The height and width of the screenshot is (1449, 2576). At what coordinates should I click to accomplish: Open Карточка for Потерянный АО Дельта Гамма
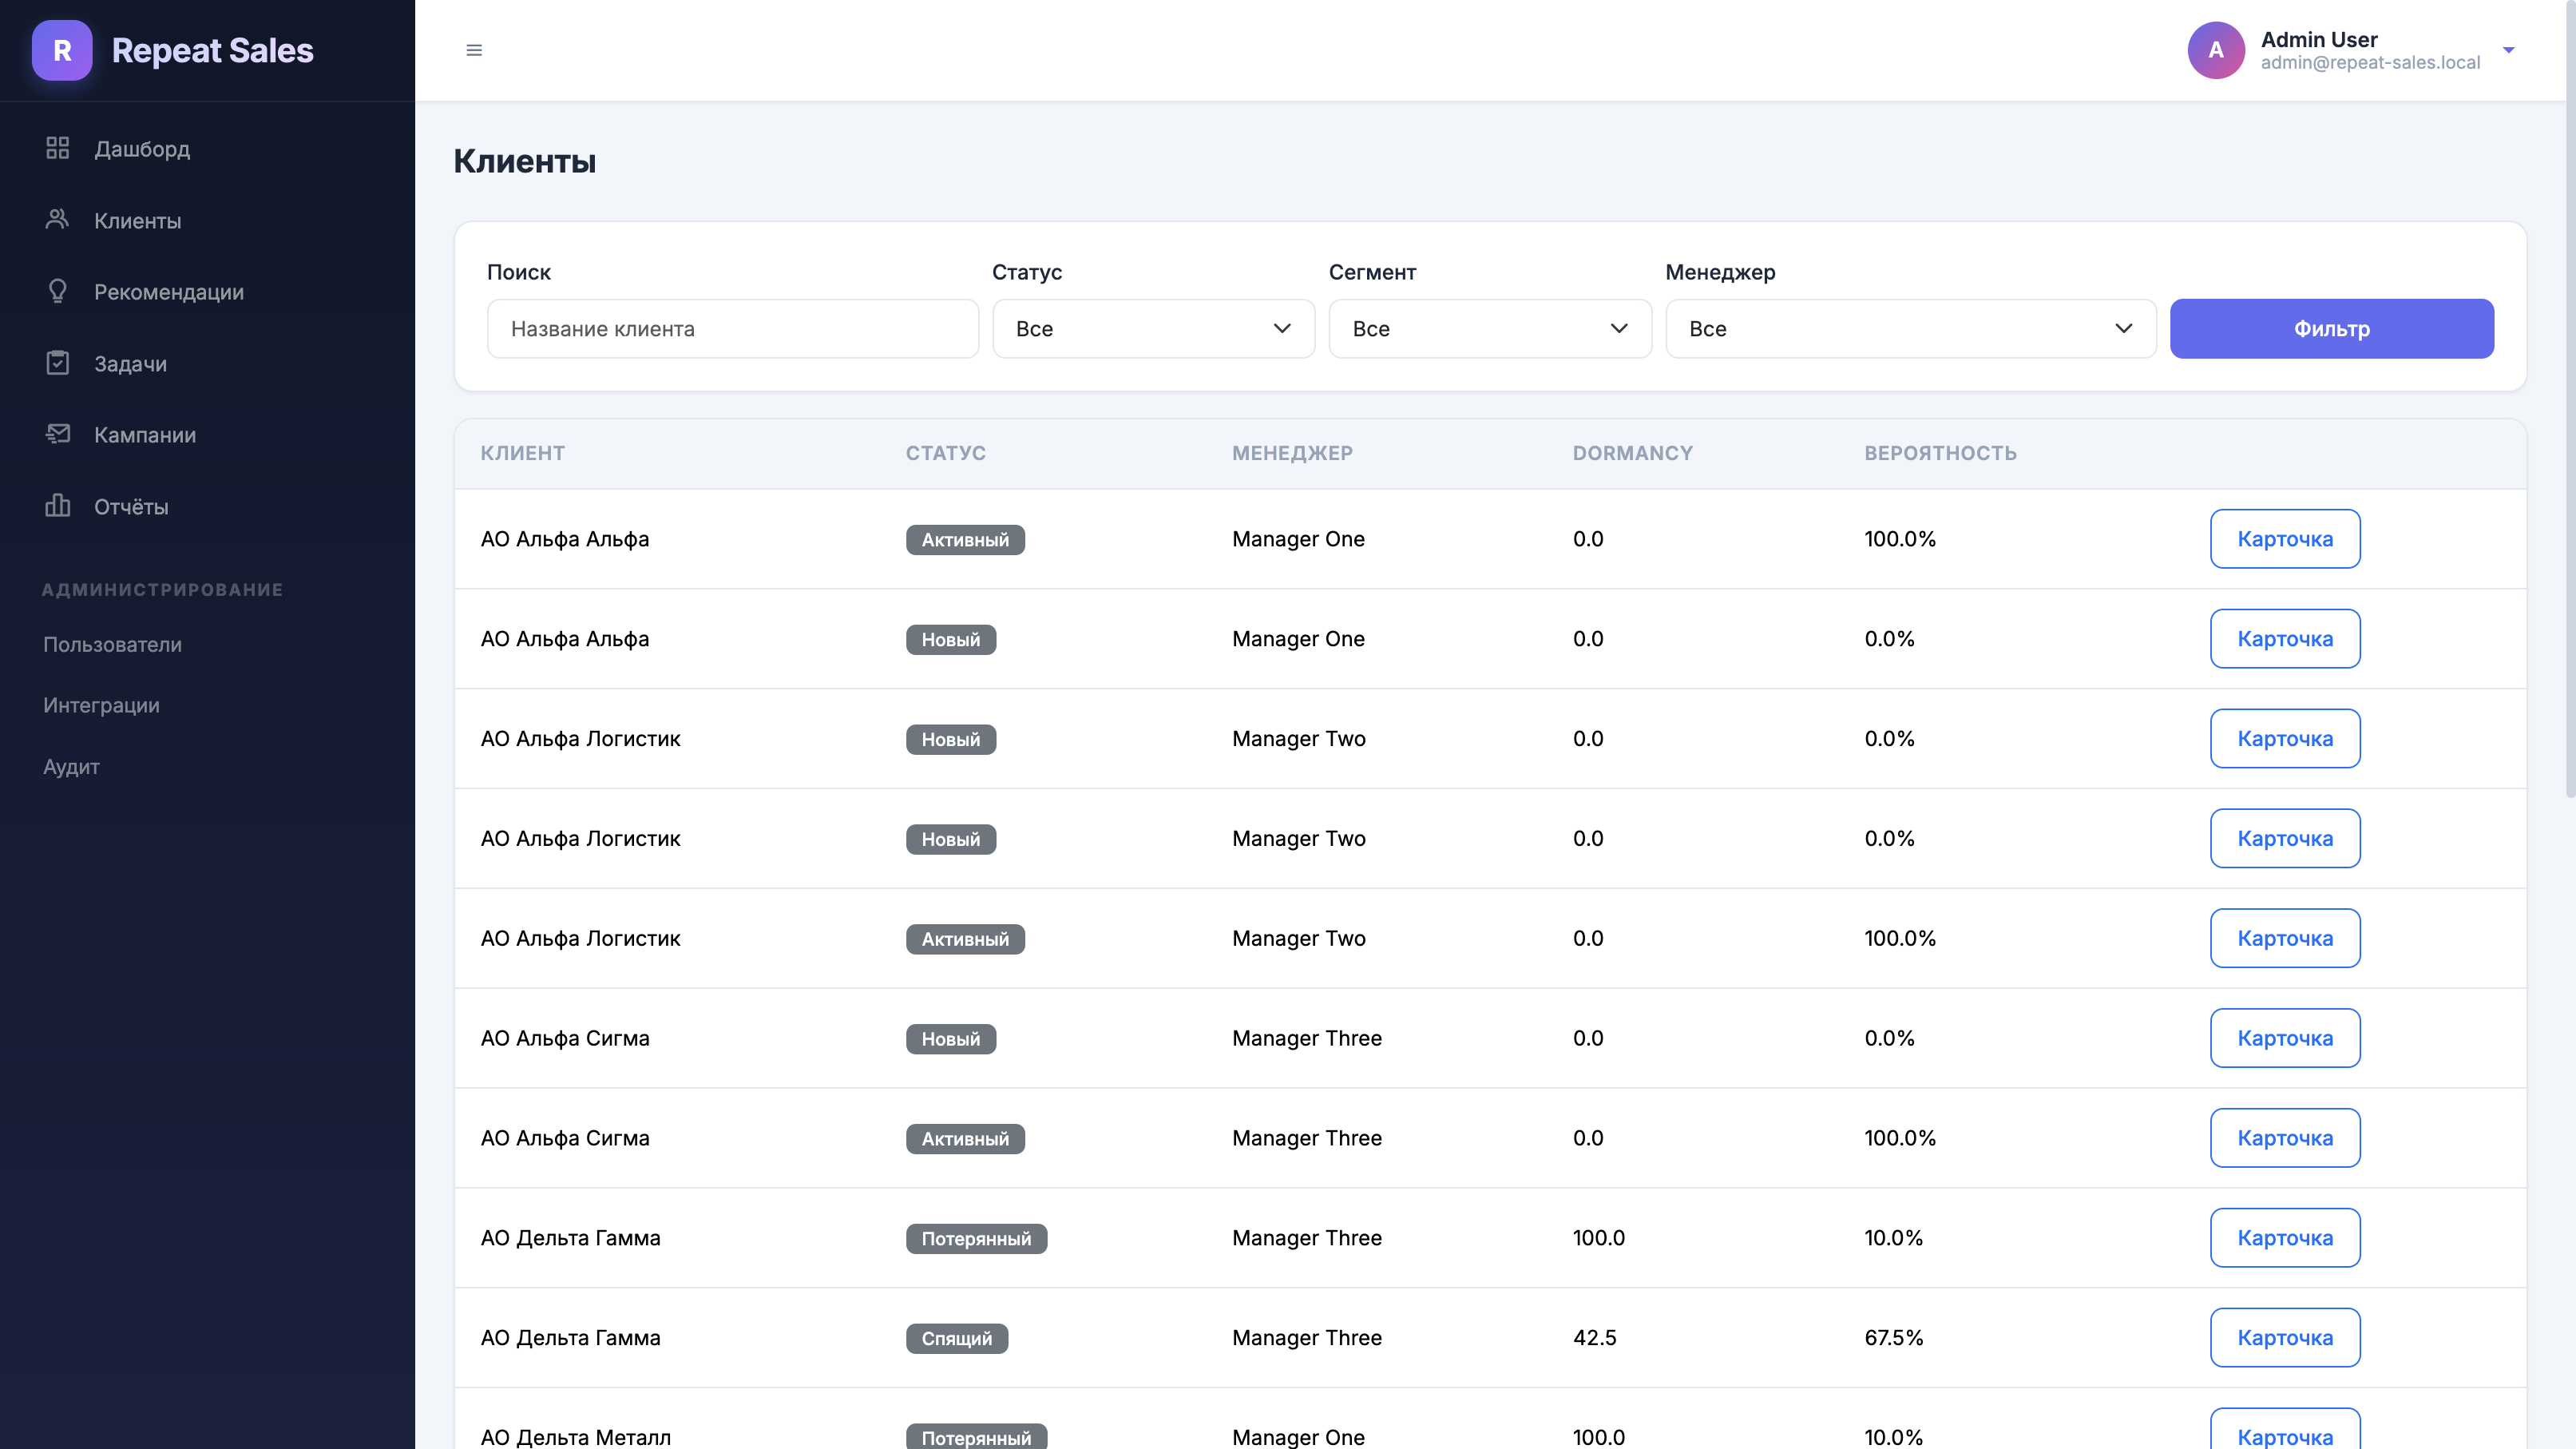(x=2285, y=1238)
